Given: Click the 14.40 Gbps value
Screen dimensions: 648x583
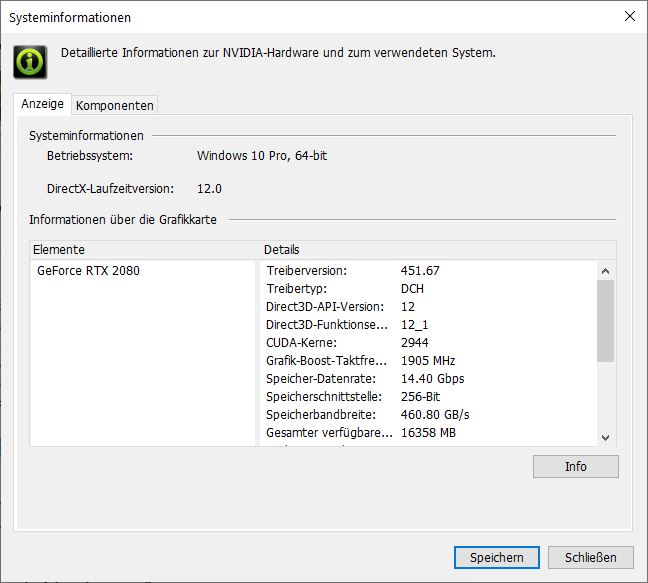Looking at the screenshot, I should (433, 378).
